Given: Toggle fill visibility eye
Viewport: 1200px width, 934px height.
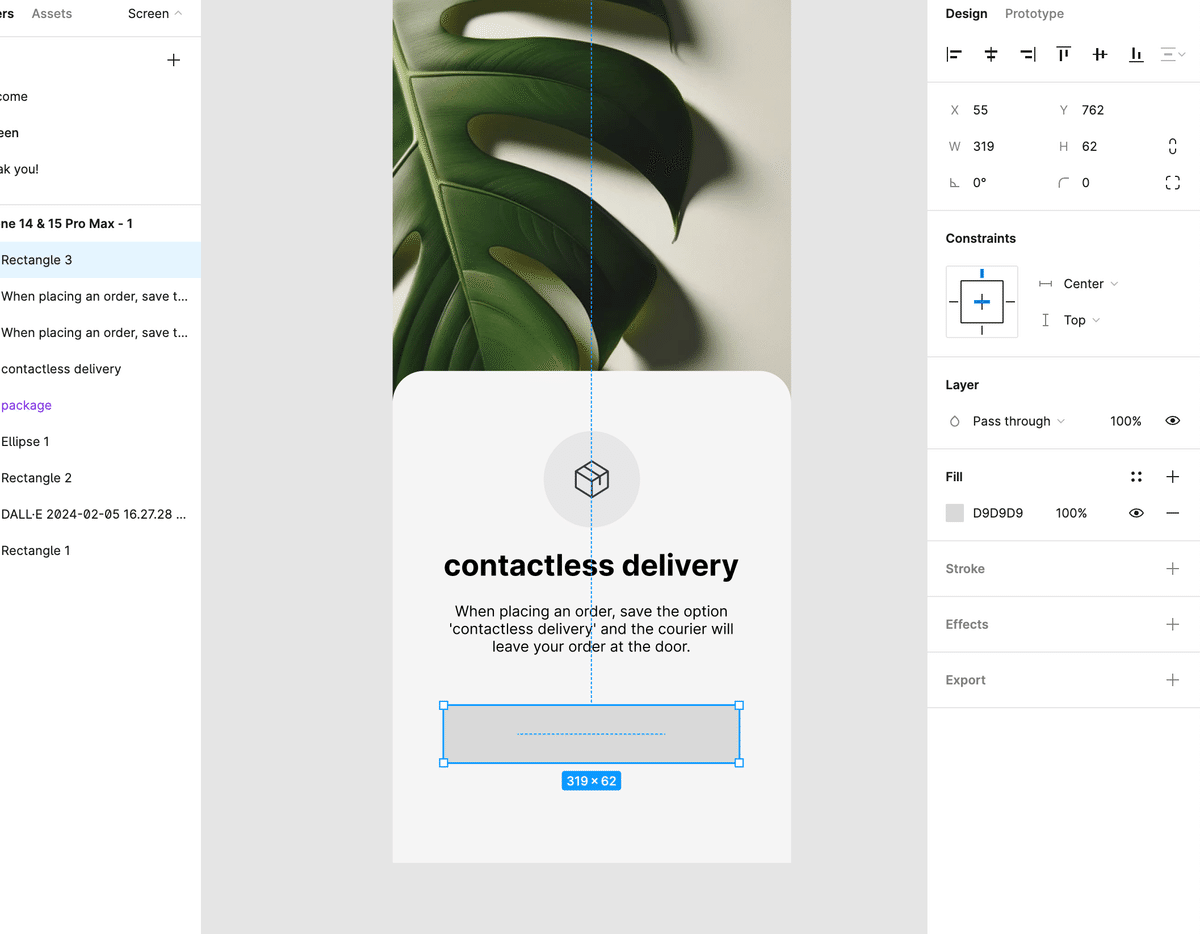Looking at the screenshot, I should pyautogui.click(x=1136, y=513).
